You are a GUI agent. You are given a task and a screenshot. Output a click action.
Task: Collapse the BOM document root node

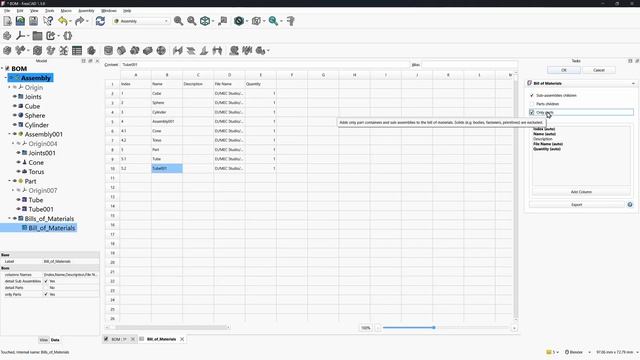coord(2,69)
